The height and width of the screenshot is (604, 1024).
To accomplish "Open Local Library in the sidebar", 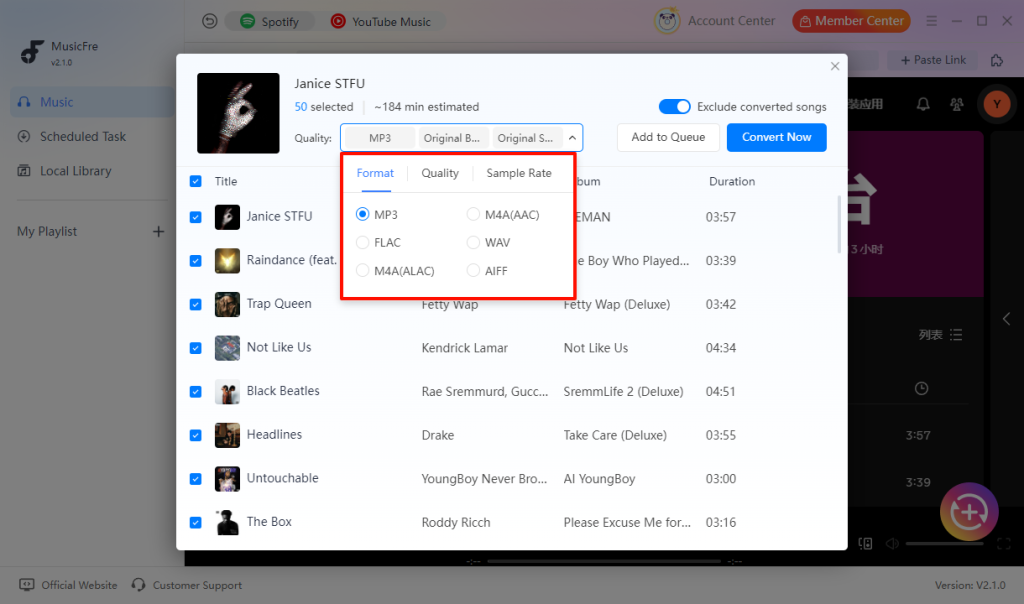I will click(92, 171).
